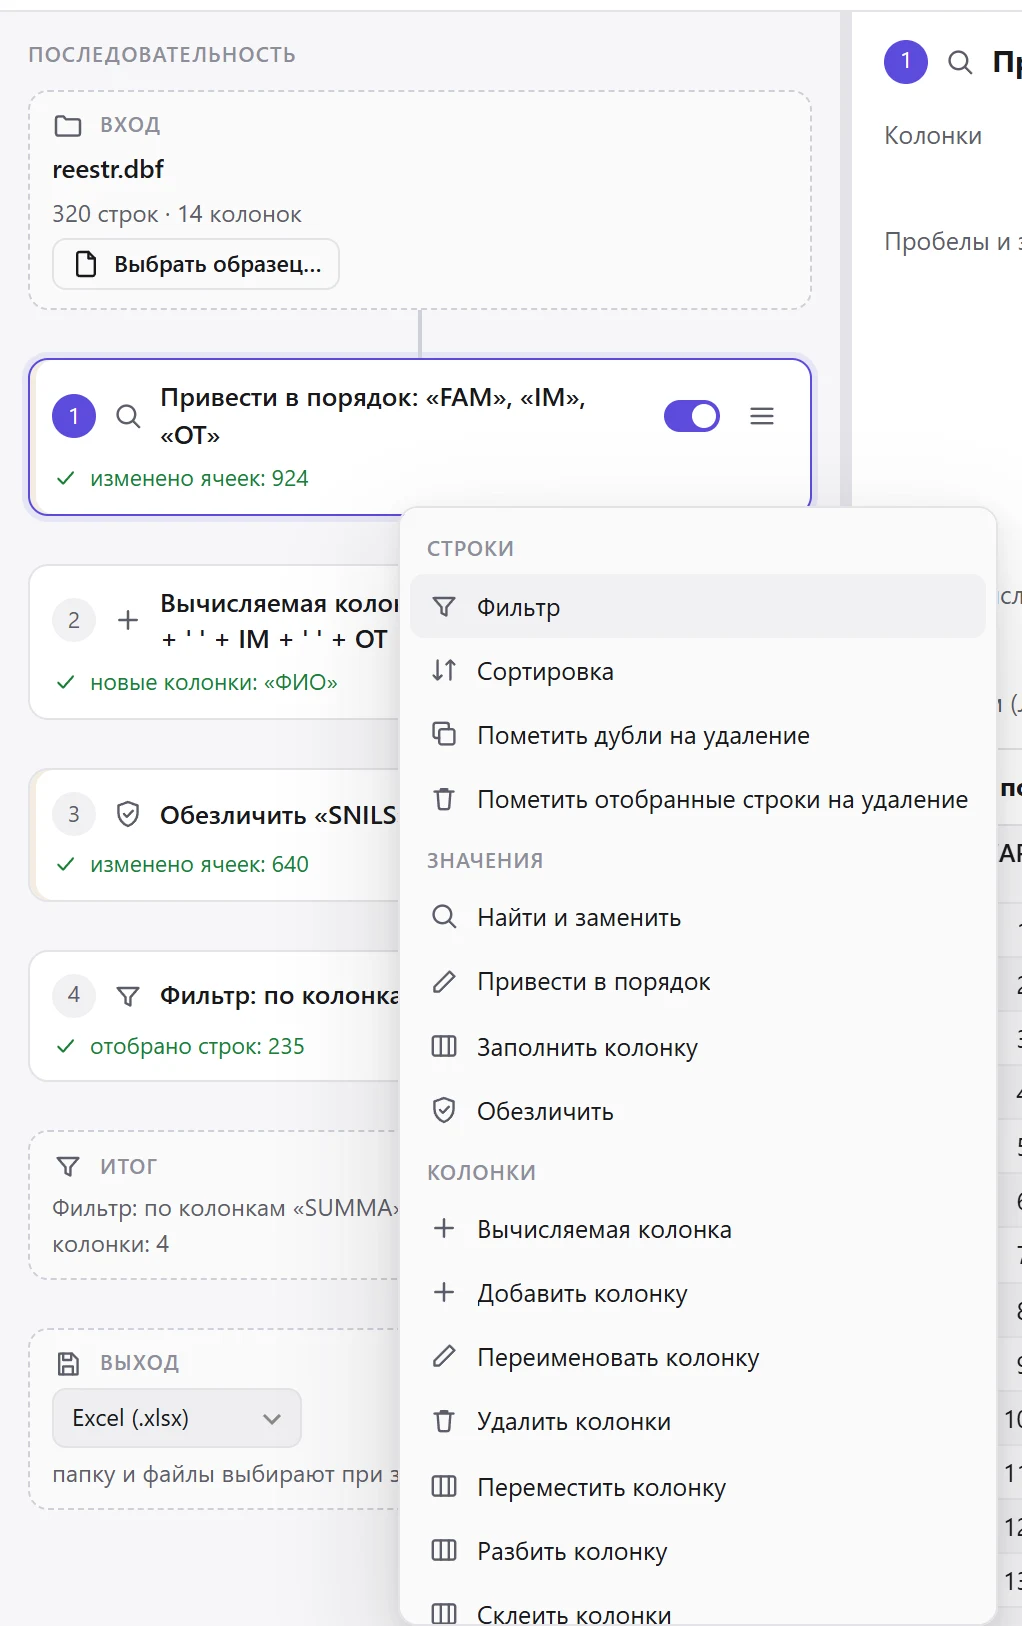Select Обезличить menu entry

pyautogui.click(x=698, y=1111)
